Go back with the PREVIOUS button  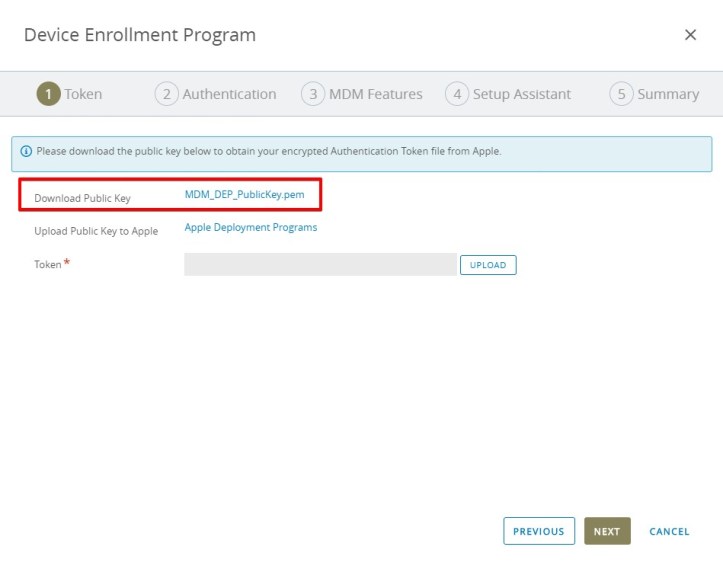pyautogui.click(x=539, y=531)
